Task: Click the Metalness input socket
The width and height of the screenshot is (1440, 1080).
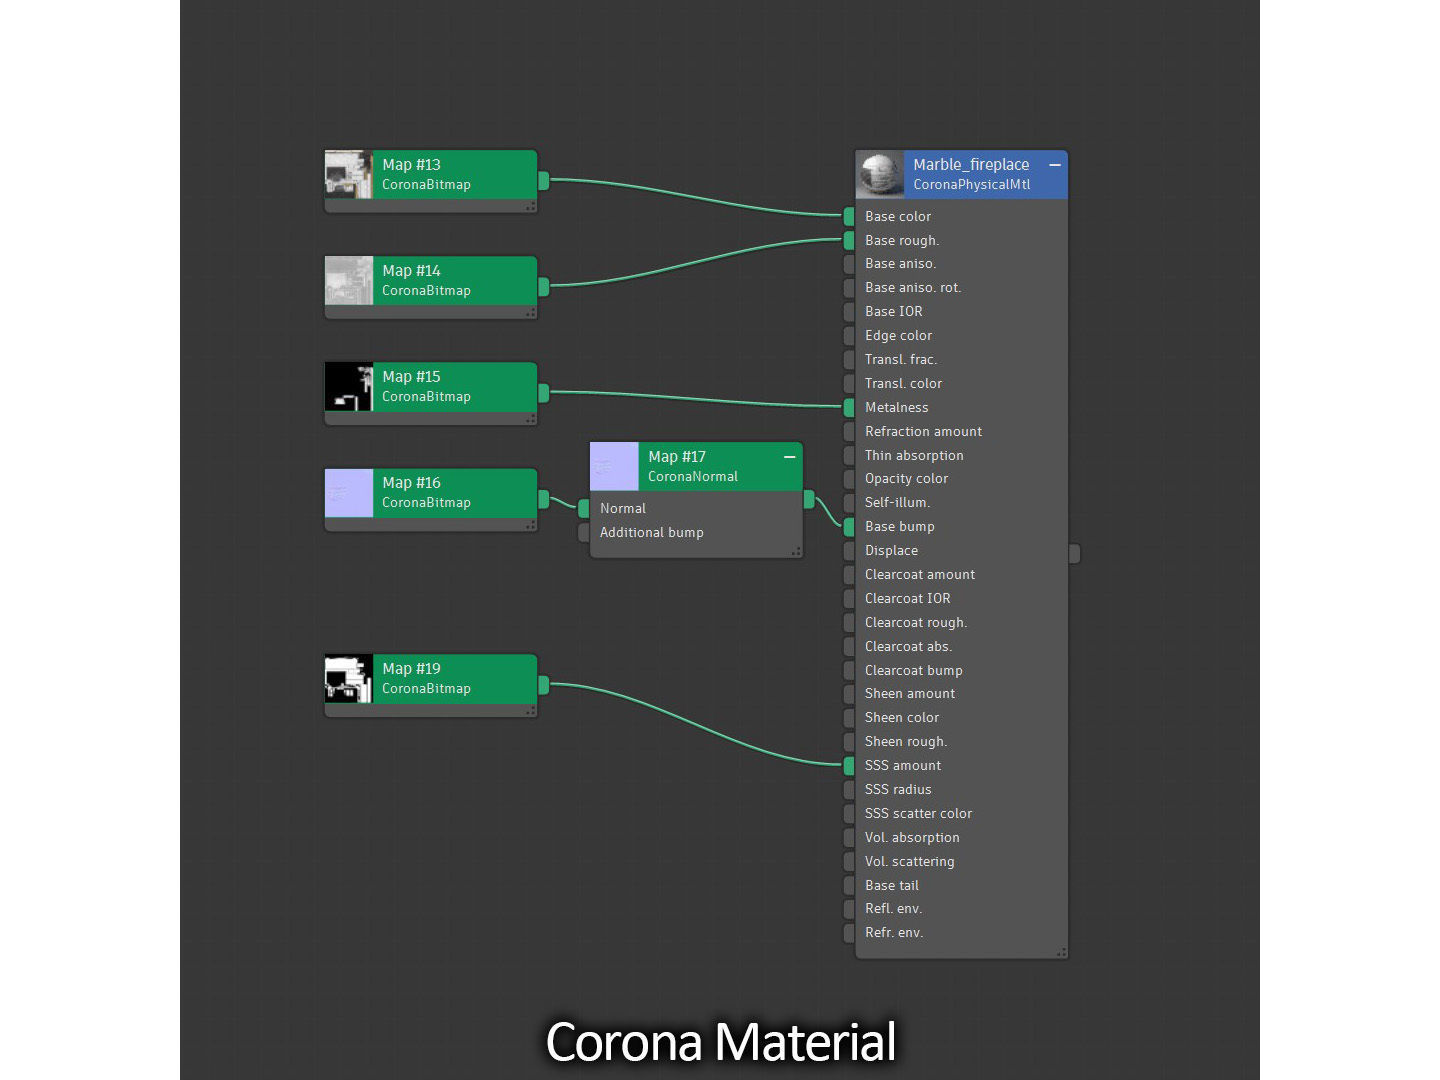Action: pos(849,408)
